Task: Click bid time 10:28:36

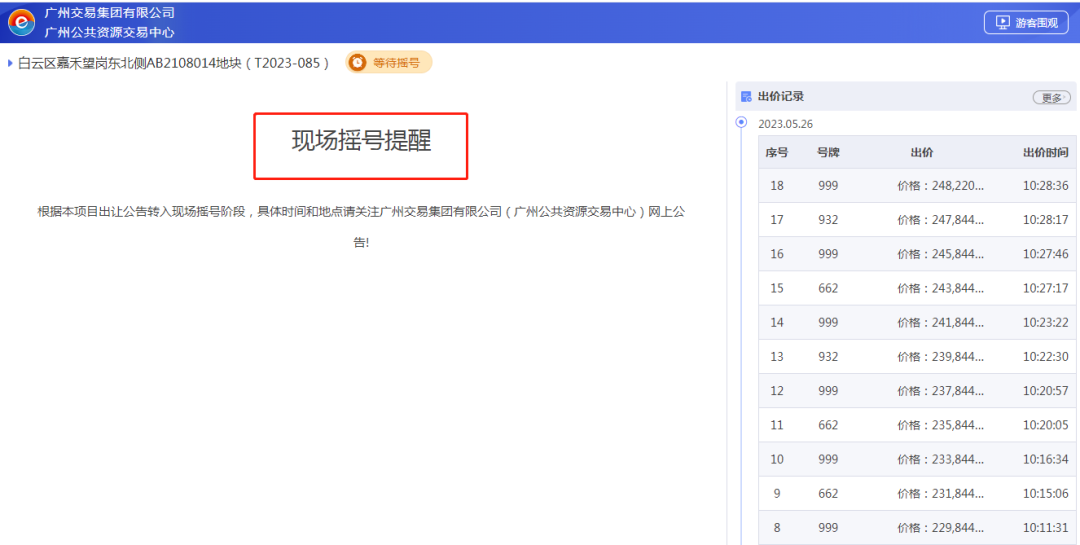Action: [1046, 186]
